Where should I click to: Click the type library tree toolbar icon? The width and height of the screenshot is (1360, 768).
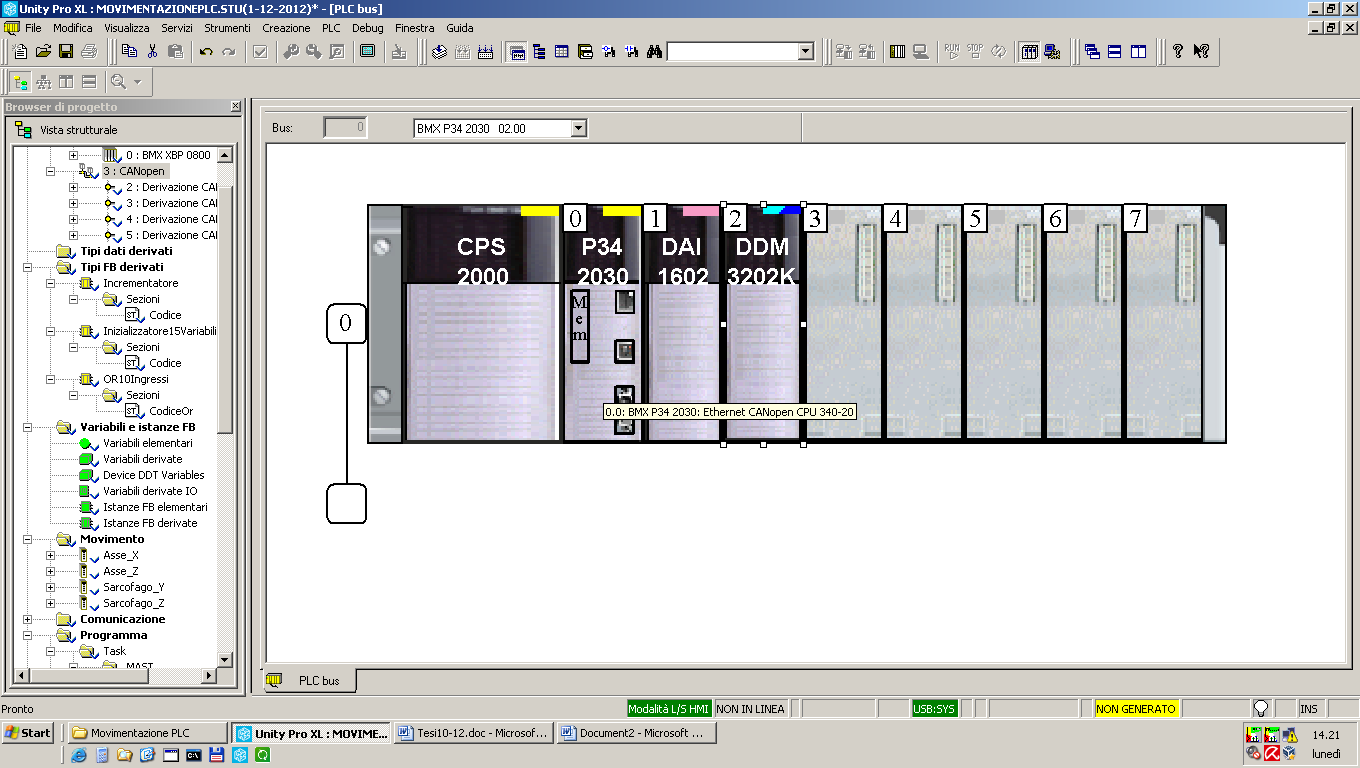539,51
